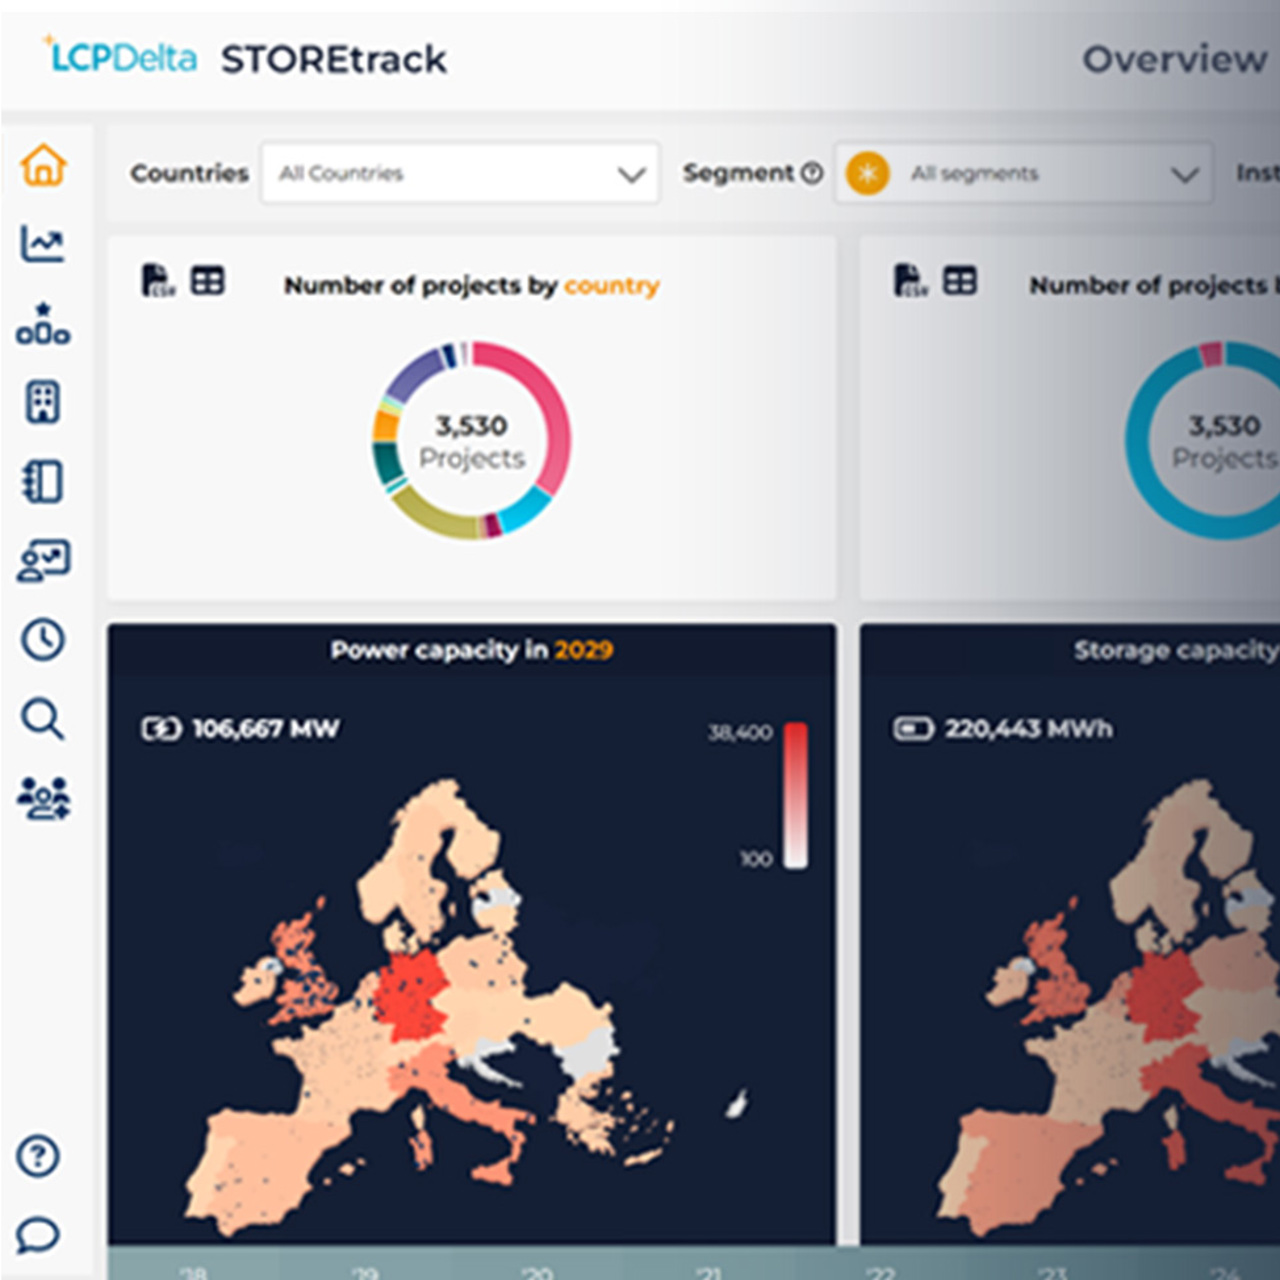
Task: Open the notebook icon in the sidebar
Action: [43, 481]
